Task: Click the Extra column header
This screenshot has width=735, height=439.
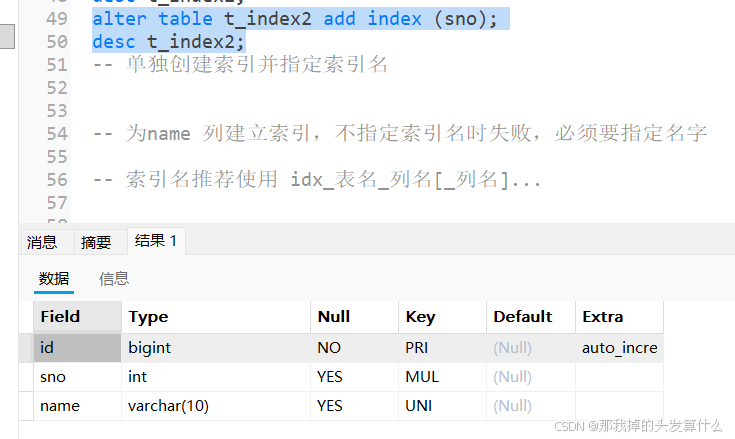Action: tap(619, 317)
